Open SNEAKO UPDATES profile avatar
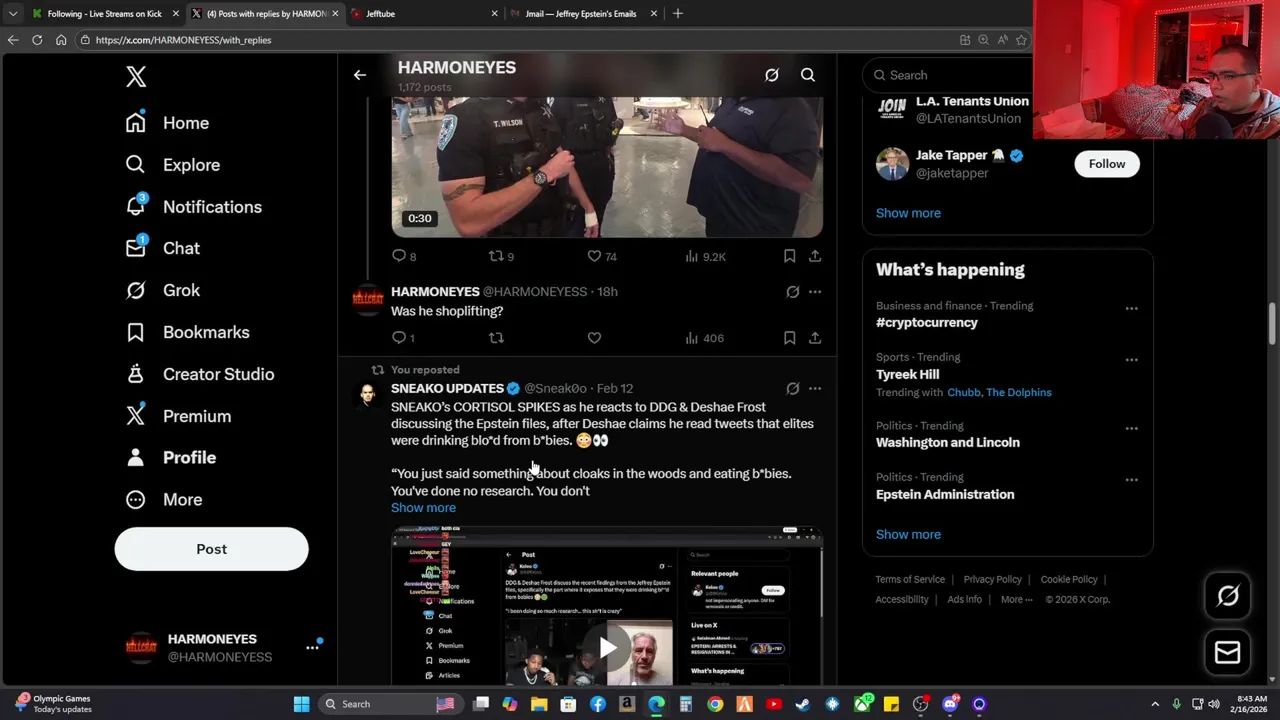The width and height of the screenshot is (1280, 720). 368,395
